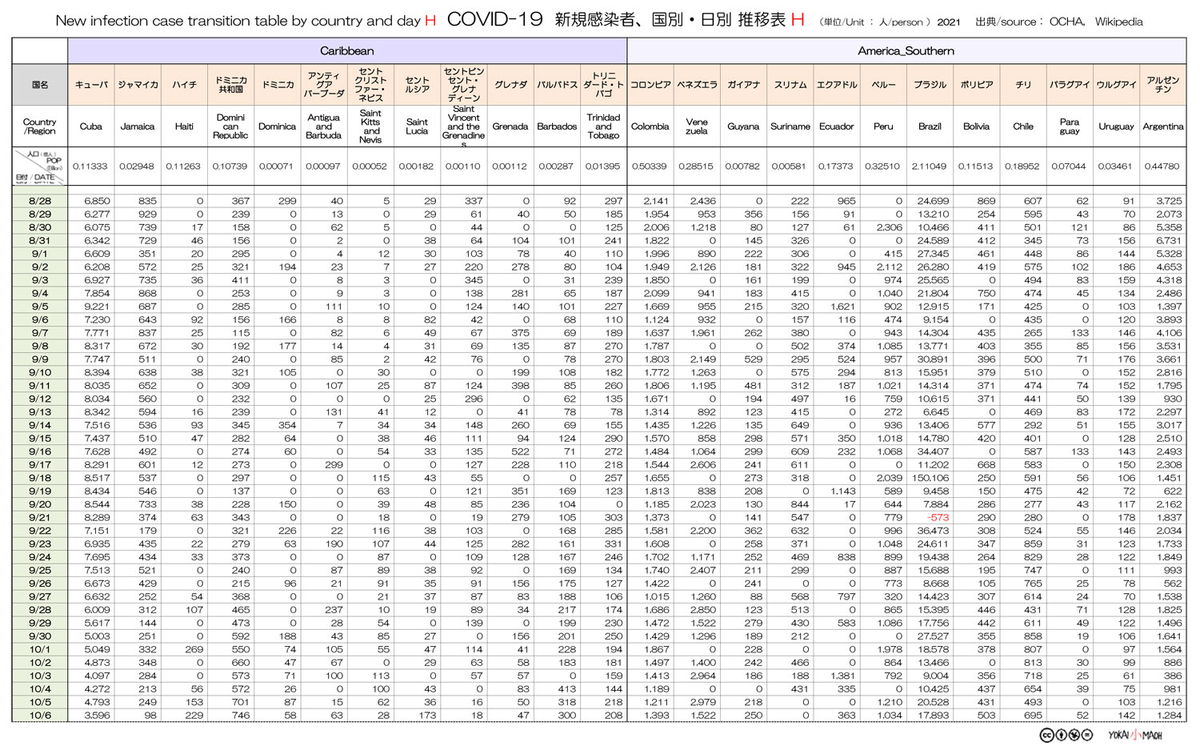Select the 'Haiti' column header

point(184,128)
